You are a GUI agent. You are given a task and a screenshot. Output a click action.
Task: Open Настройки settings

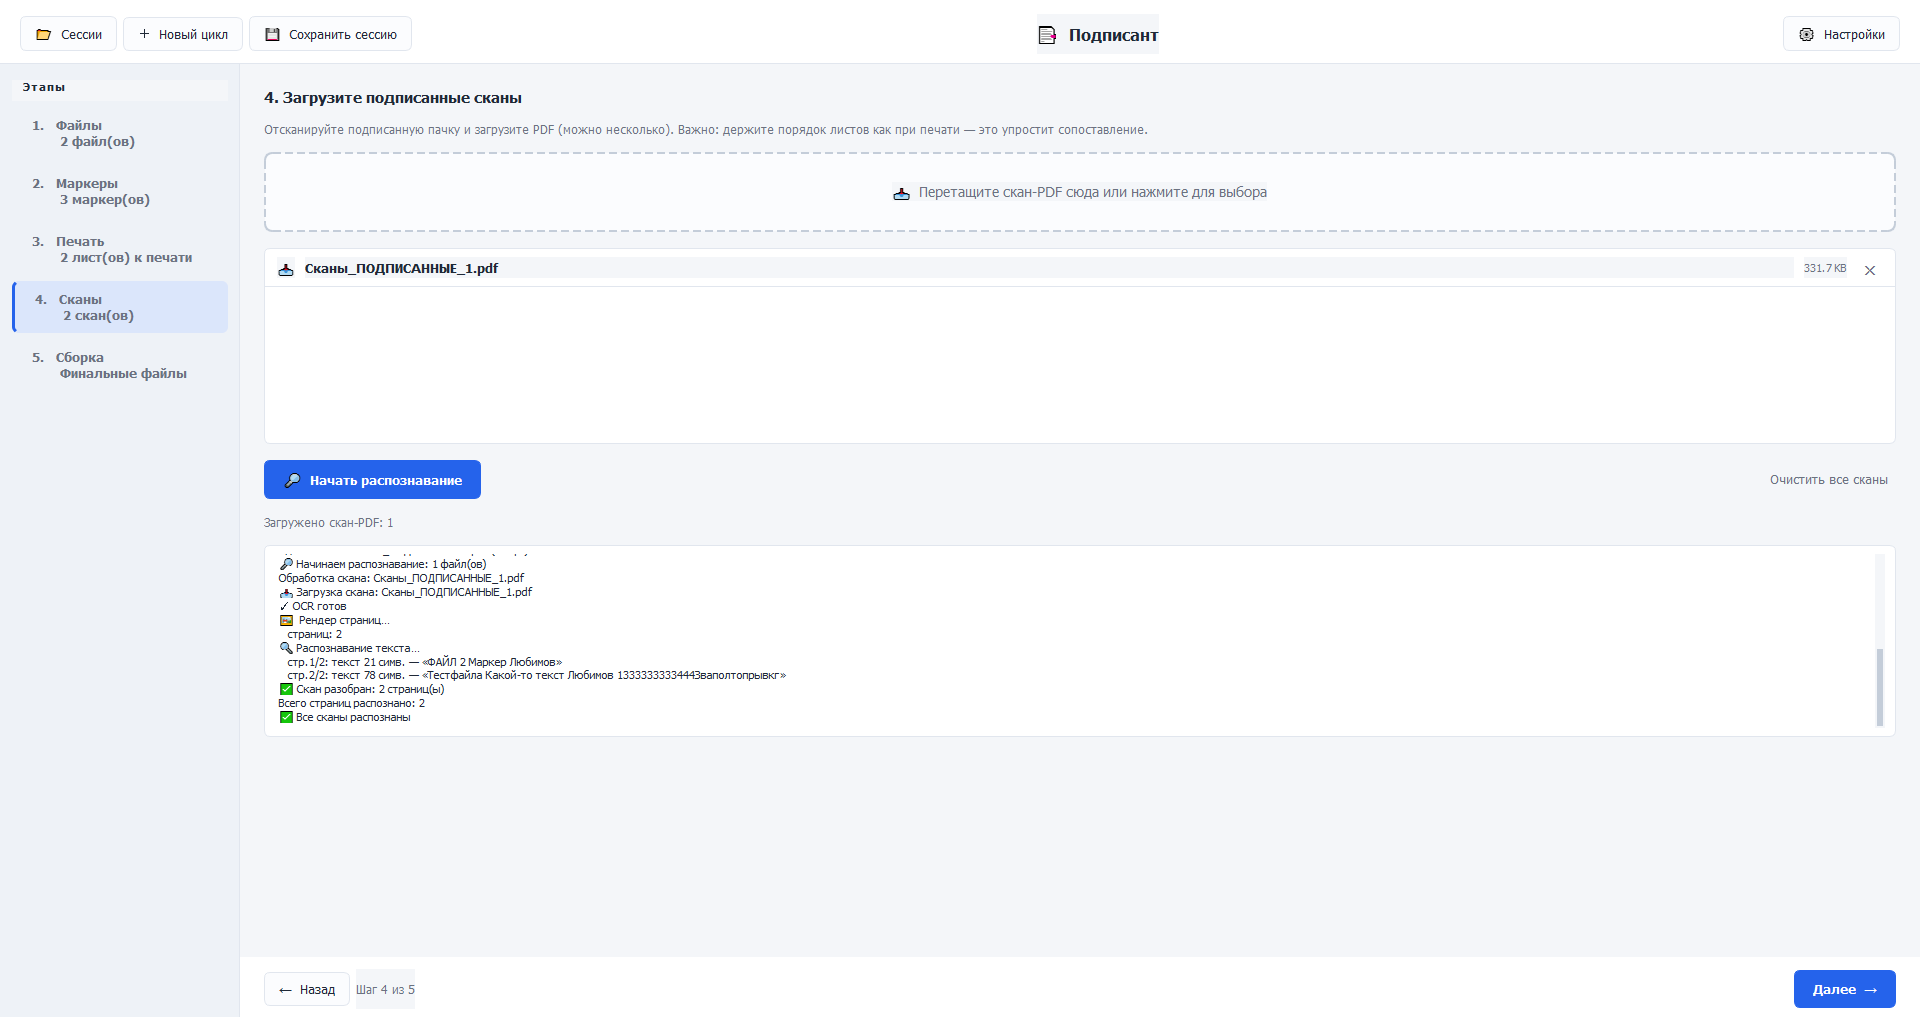pos(1841,34)
